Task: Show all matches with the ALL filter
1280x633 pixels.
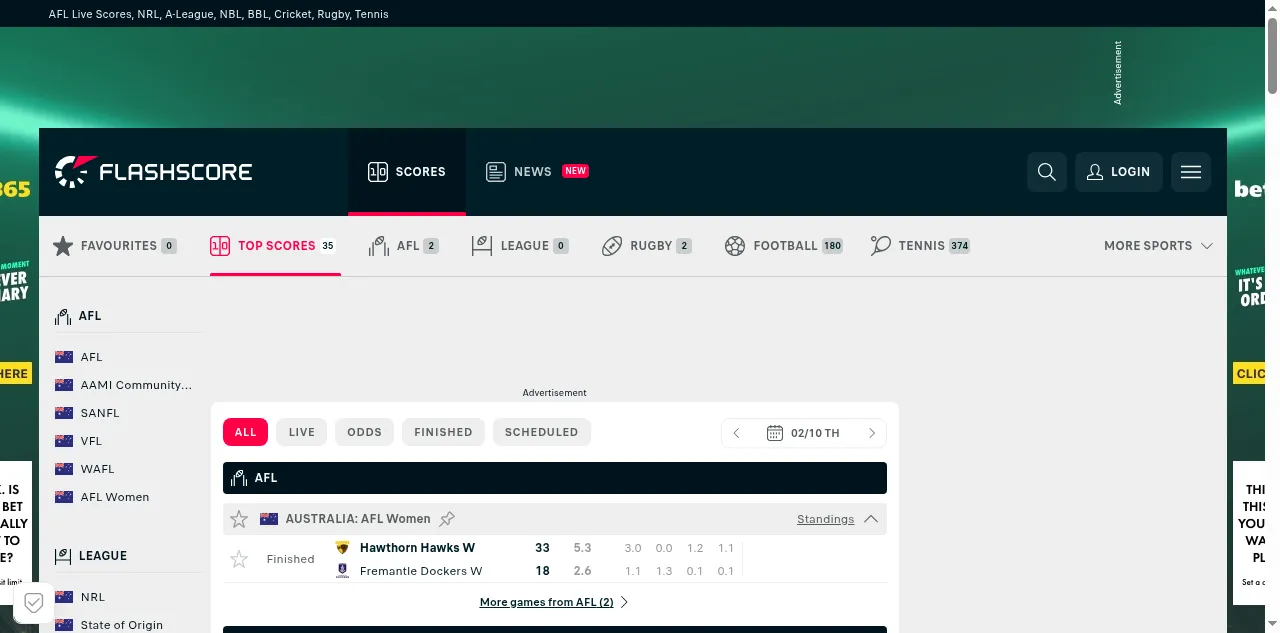Action: [246, 432]
